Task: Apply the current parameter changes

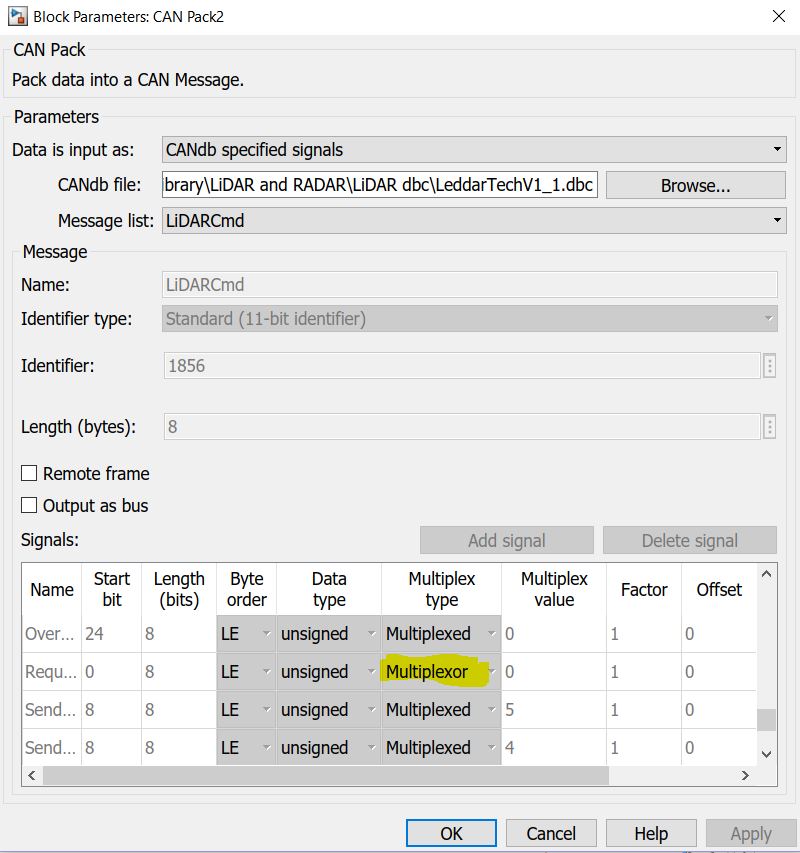Action: click(x=751, y=832)
